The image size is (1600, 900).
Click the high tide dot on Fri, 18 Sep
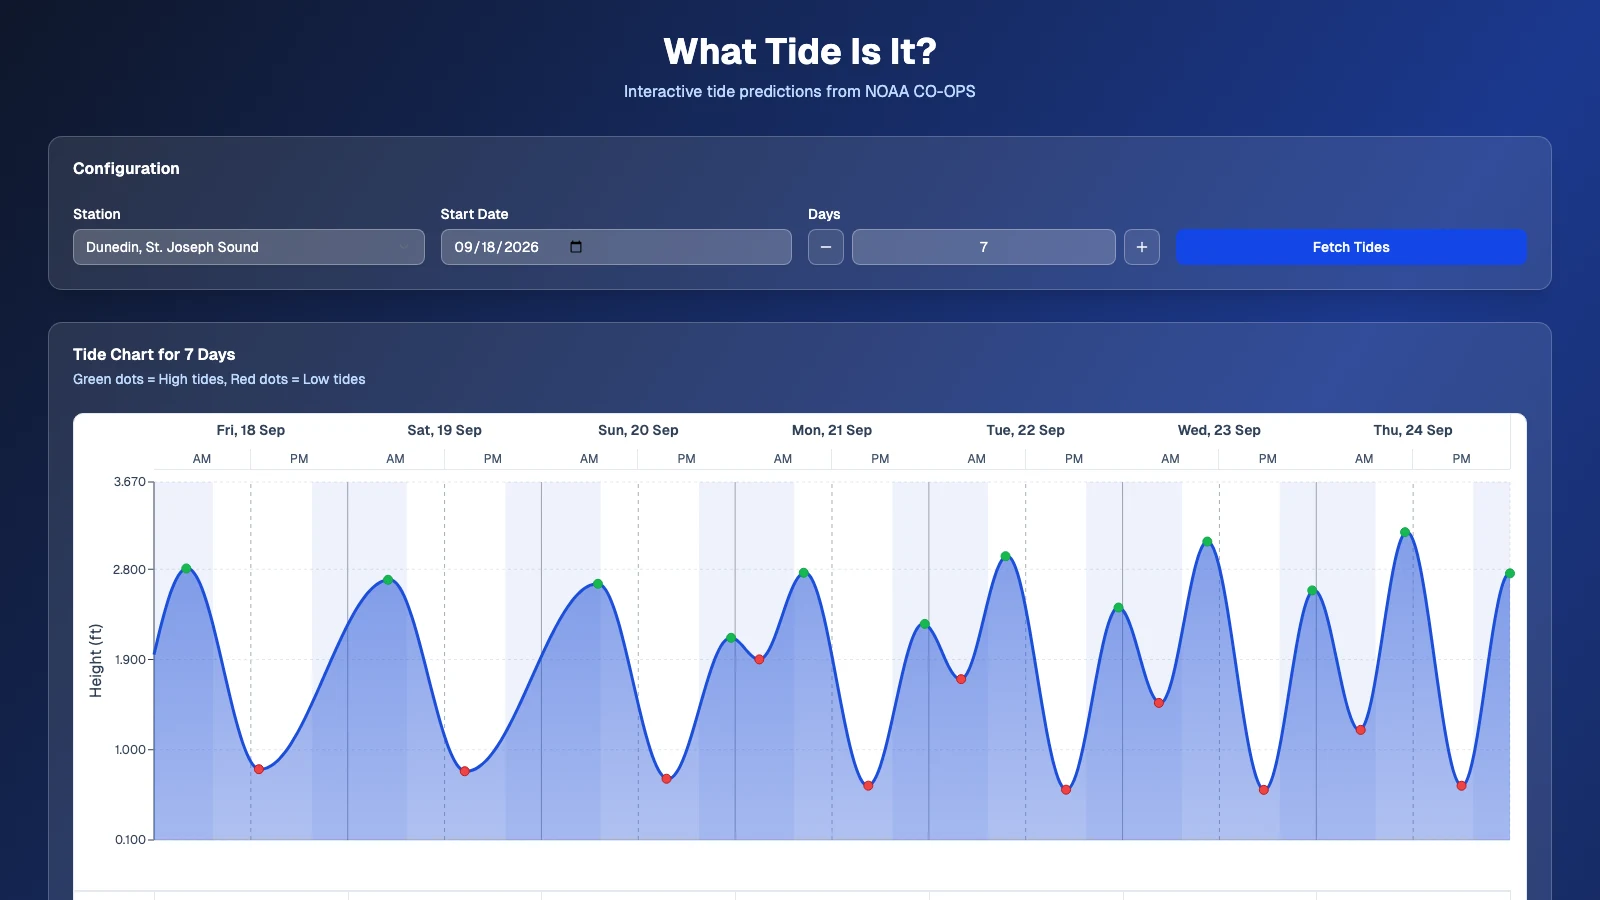(x=186, y=568)
